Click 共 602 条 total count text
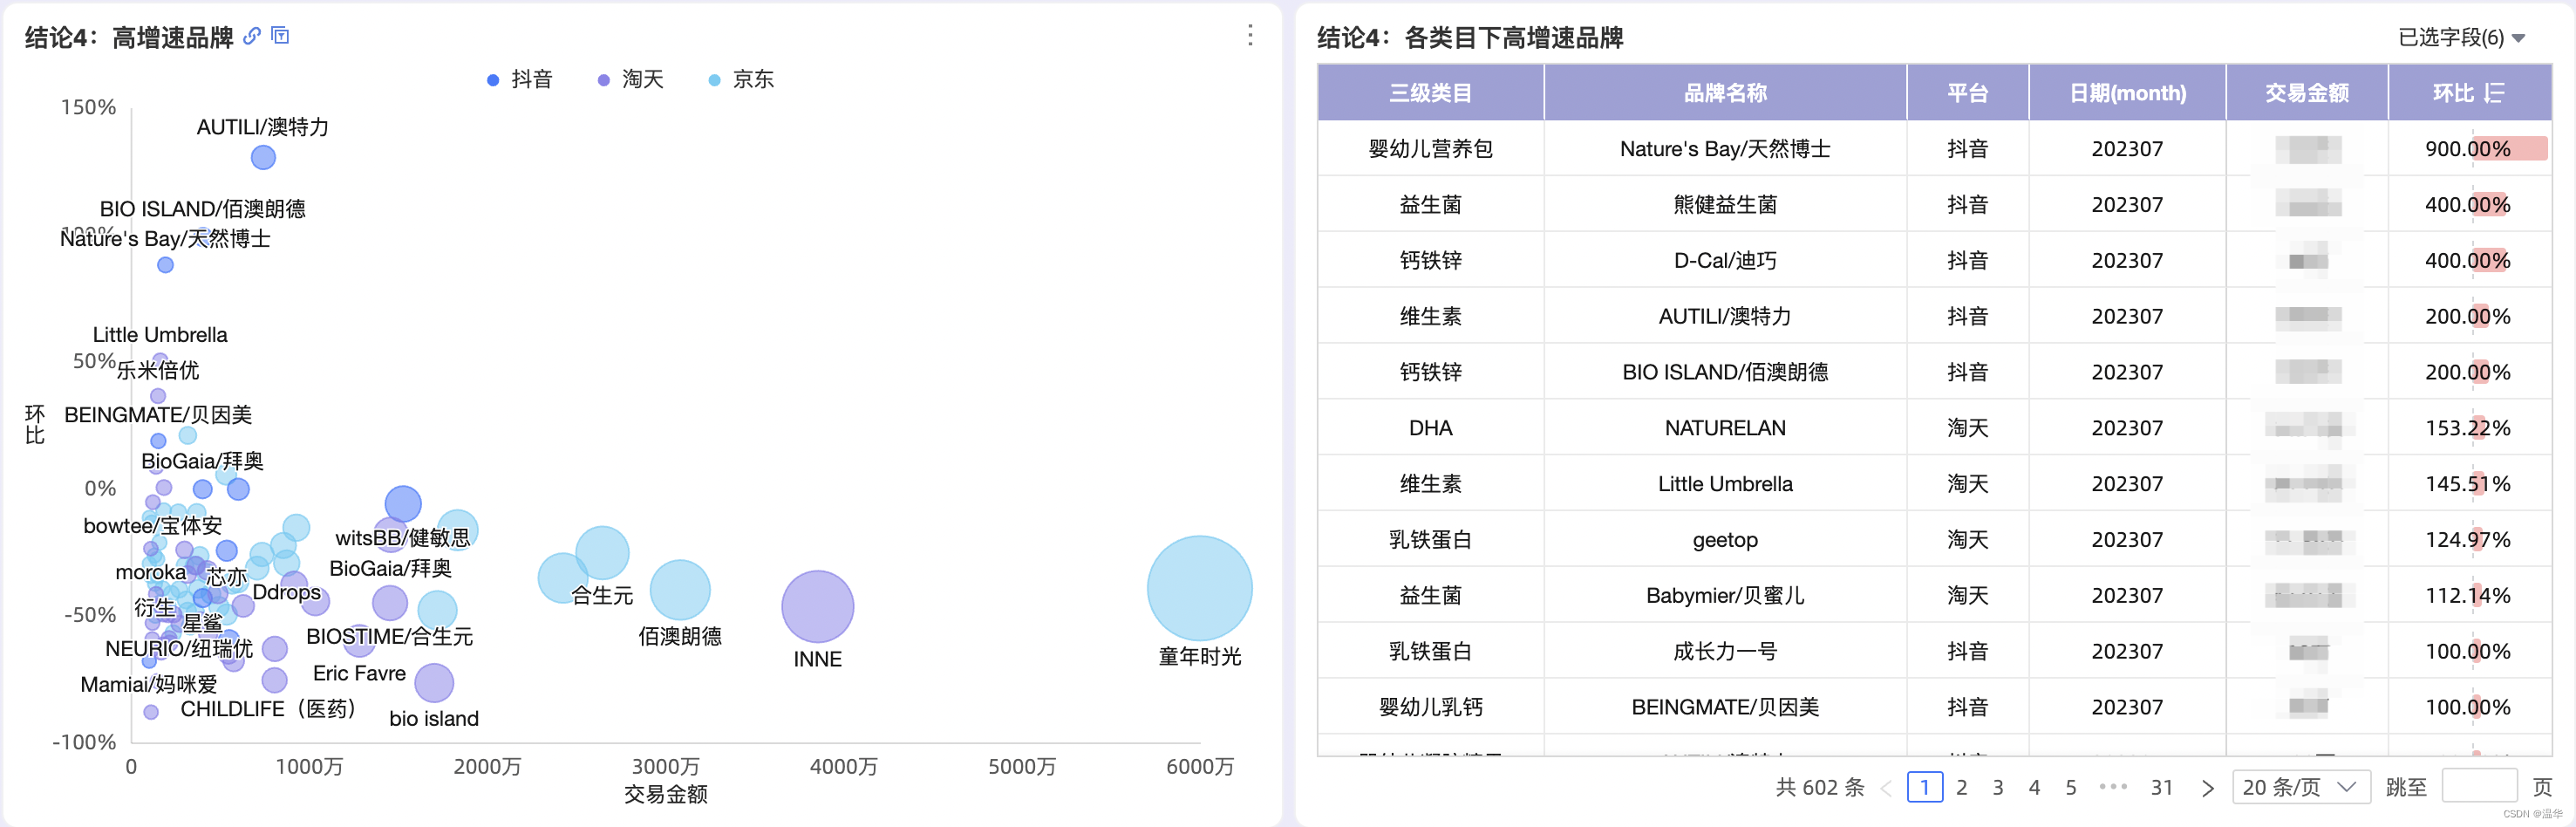This screenshot has width=2576, height=827. click(1820, 787)
